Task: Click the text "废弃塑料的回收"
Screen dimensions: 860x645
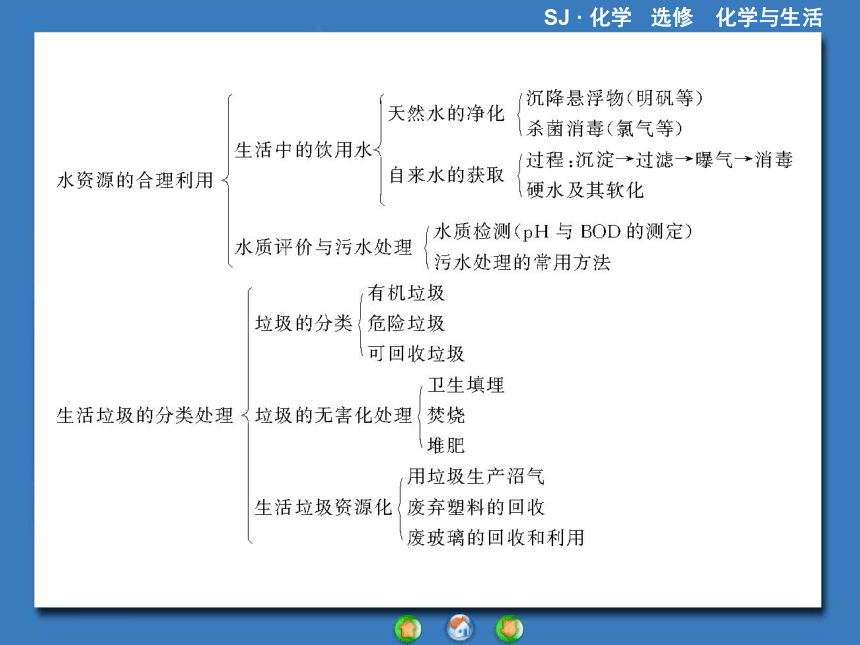Action: (x=476, y=507)
